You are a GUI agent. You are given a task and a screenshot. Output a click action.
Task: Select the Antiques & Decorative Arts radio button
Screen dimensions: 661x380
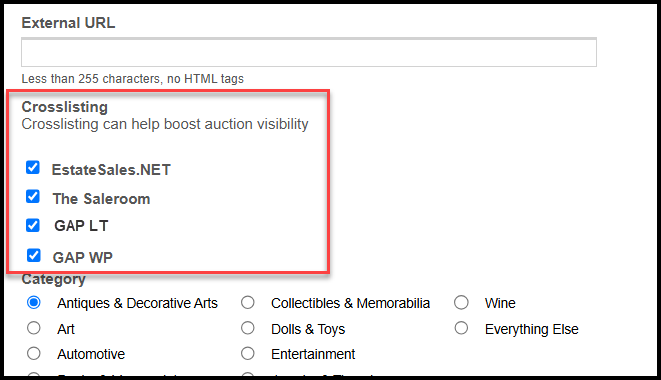click(34, 302)
